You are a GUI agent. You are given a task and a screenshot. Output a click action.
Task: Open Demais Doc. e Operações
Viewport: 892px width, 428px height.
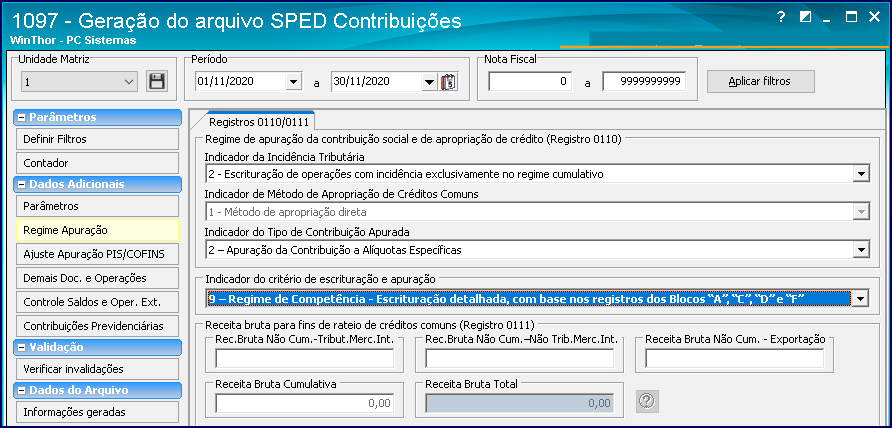pos(97,278)
